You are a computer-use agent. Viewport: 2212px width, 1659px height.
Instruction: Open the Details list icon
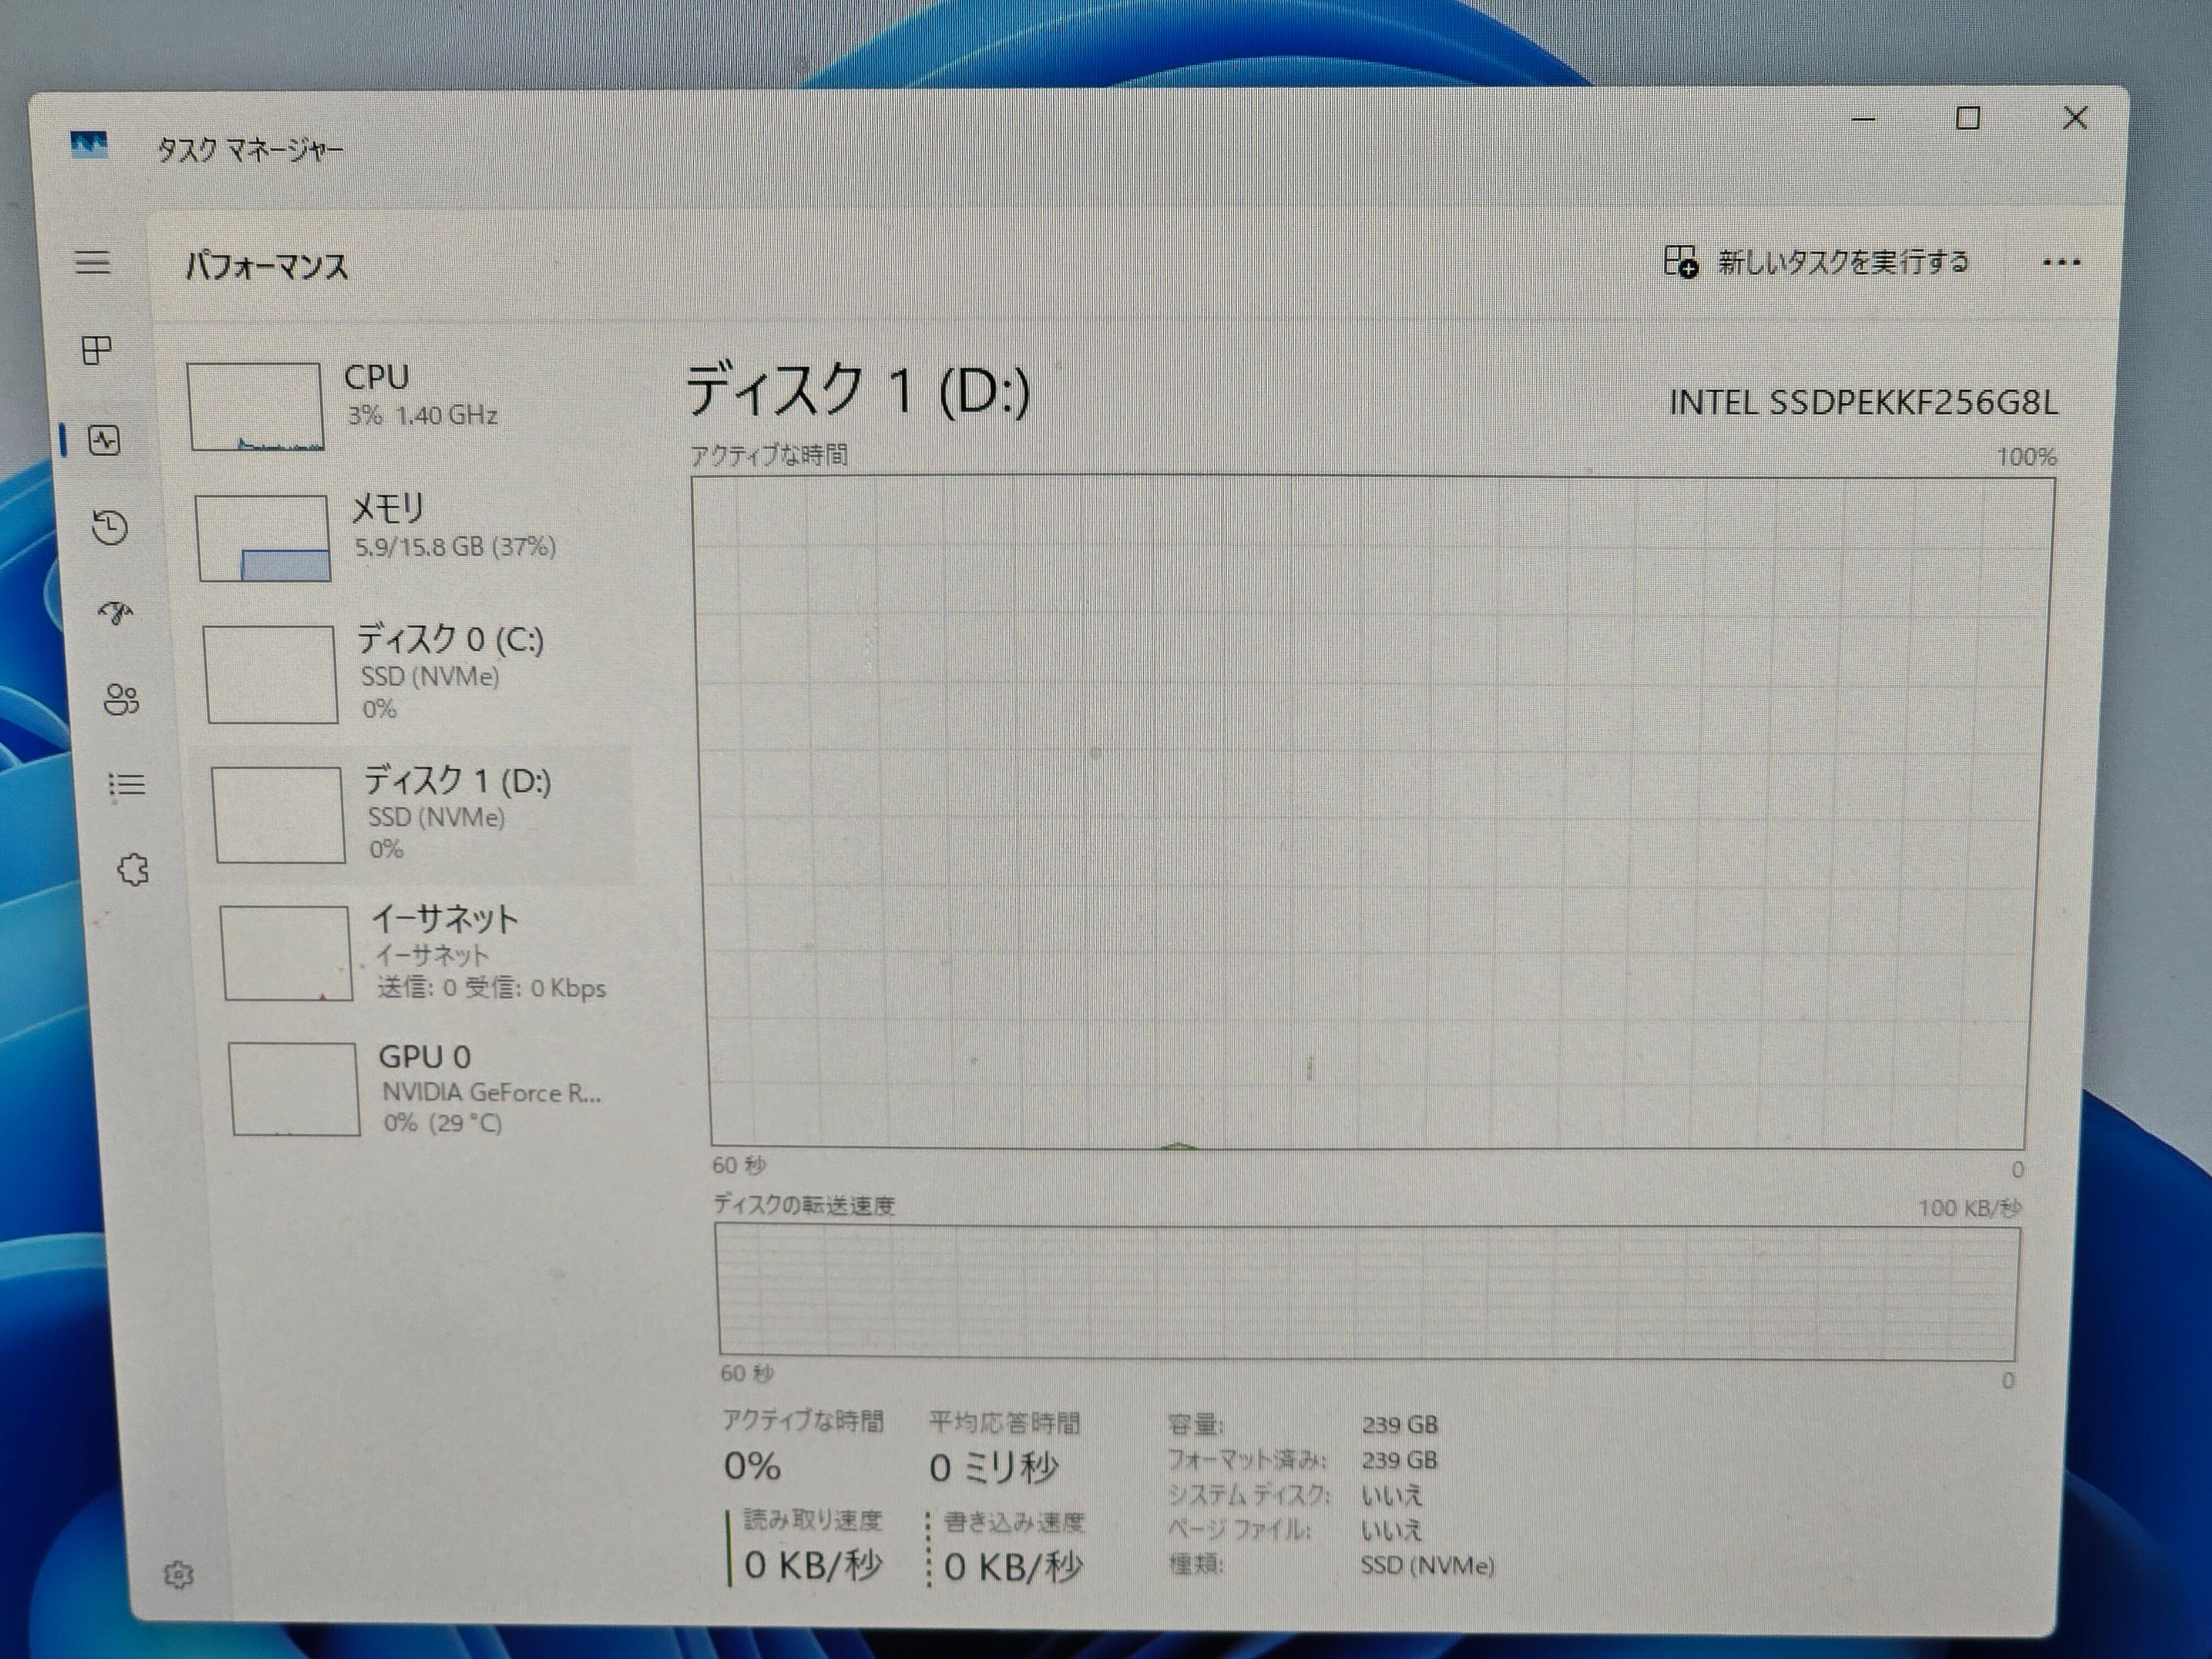click(126, 785)
